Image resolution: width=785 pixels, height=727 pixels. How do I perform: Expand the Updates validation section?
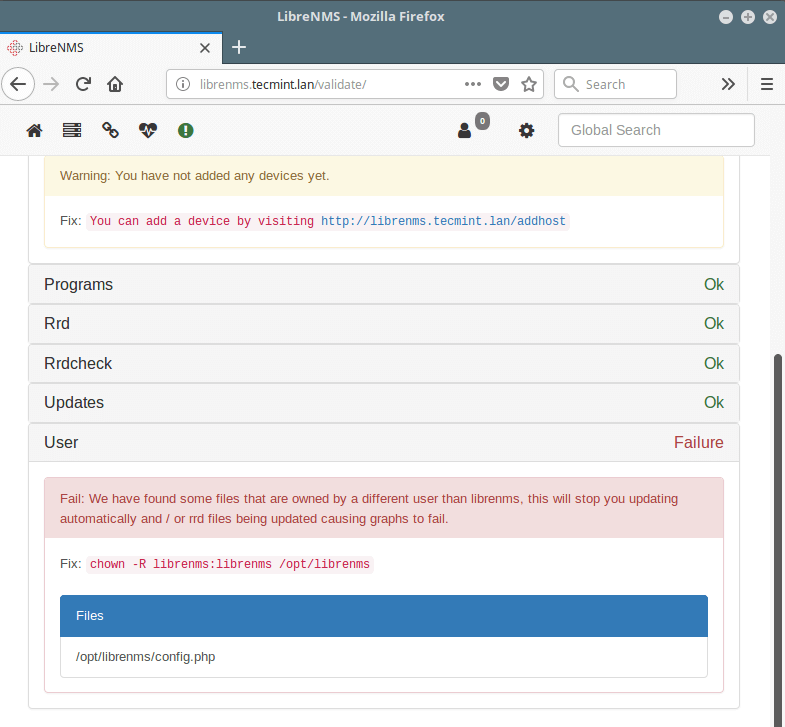tap(384, 403)
